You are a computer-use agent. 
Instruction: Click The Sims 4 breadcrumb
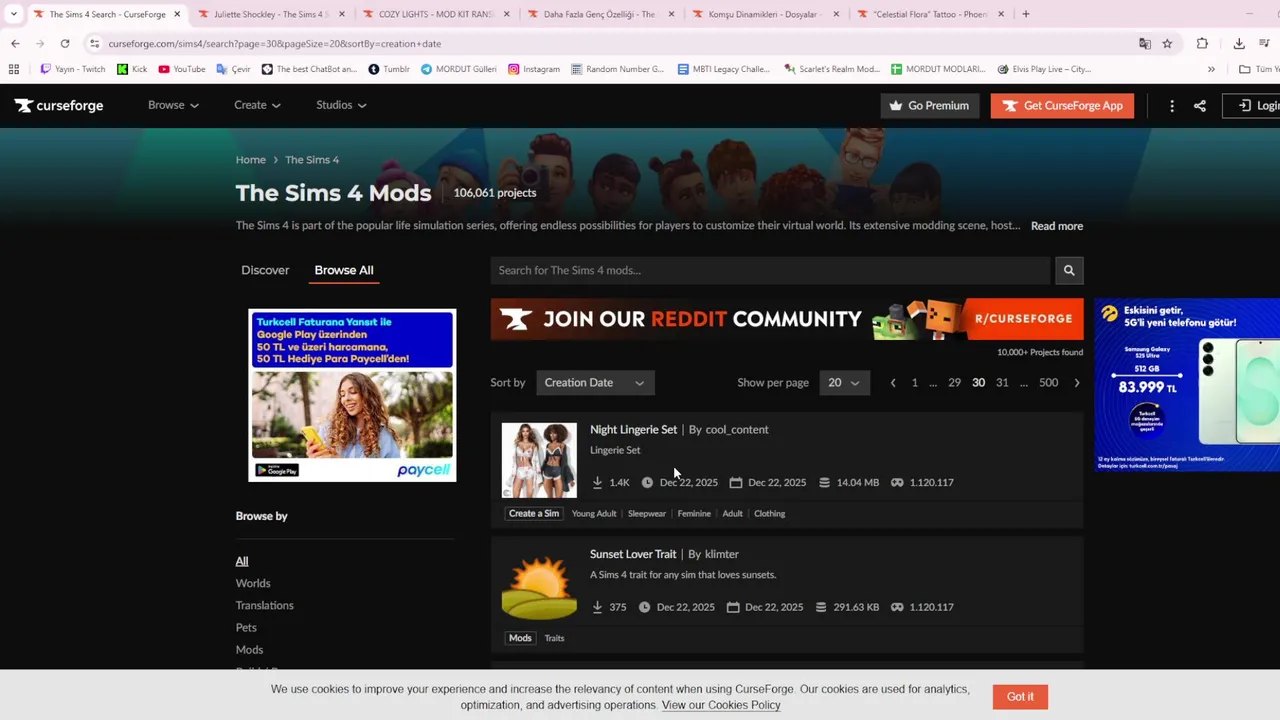pos(312,160)
